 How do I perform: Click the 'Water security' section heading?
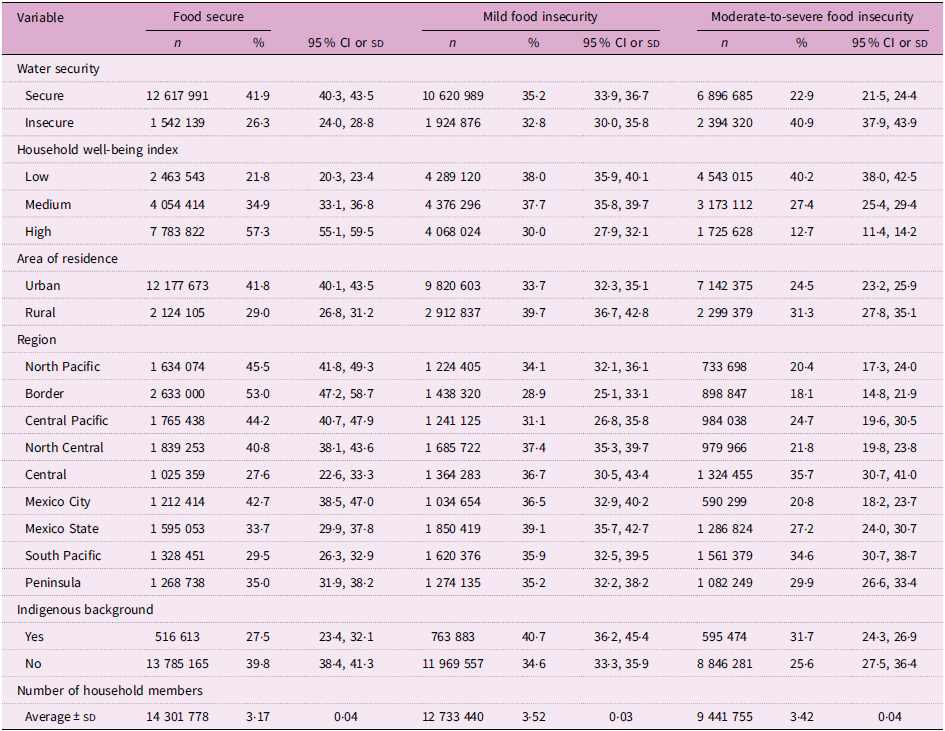pos(58,69)
